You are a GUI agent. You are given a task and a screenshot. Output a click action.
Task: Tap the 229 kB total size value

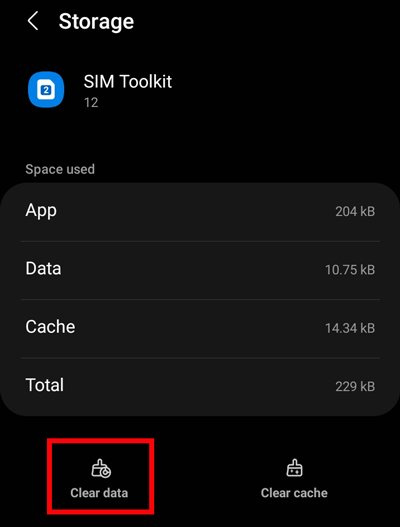pyautogui.click(x=355, y=387)
